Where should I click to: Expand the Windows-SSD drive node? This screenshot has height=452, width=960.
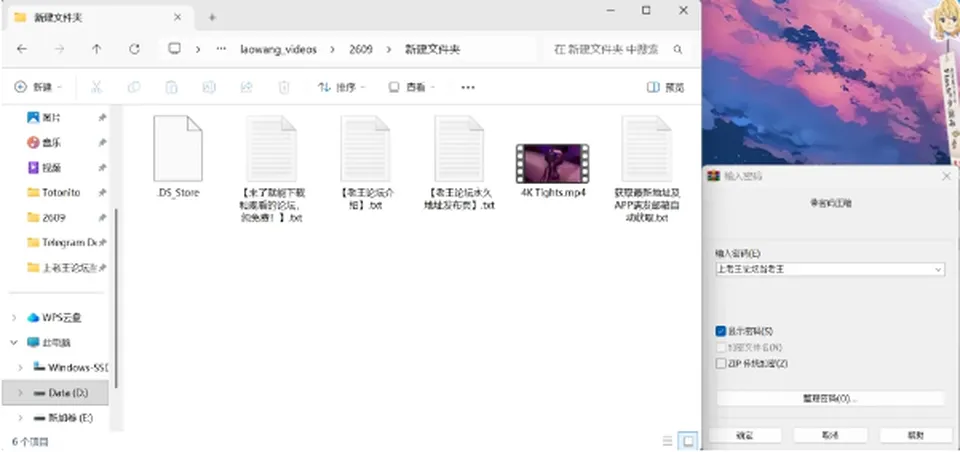pyautogui.click(x=20, y=368)
